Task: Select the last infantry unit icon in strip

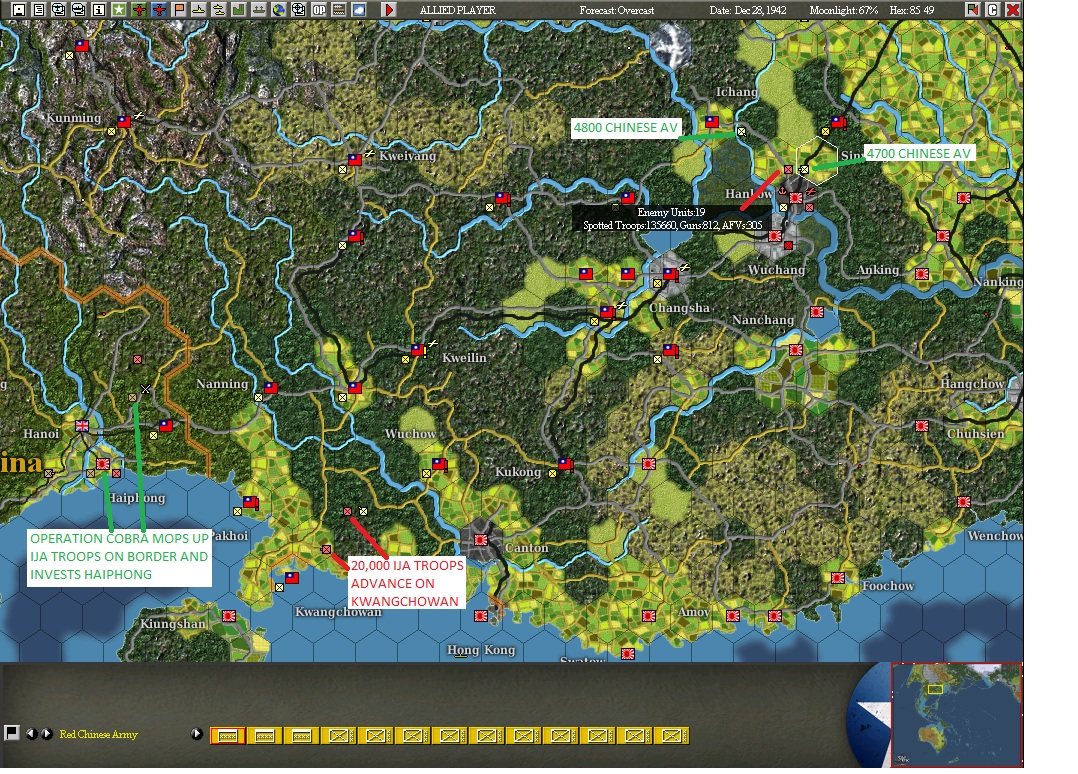Action: point(672,736)
